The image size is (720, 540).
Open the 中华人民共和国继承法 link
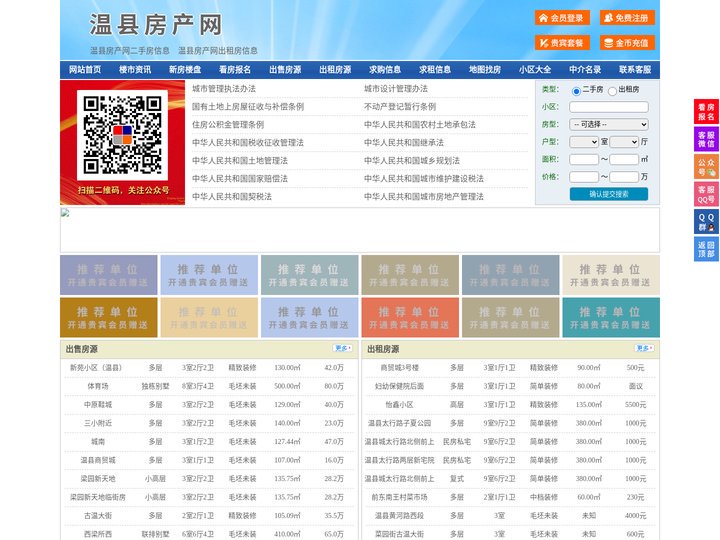click(404, 142)
